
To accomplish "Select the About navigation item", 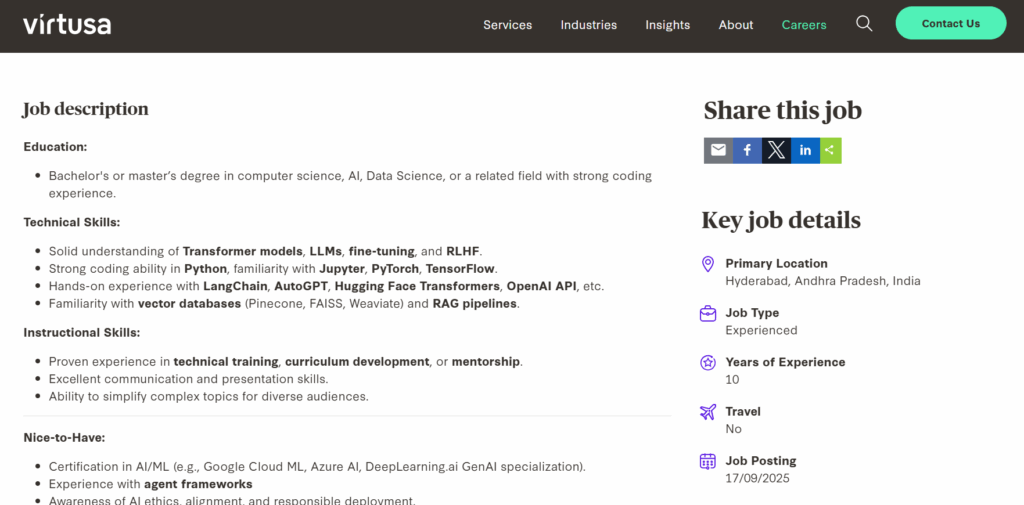I will [x=736, y=25].
